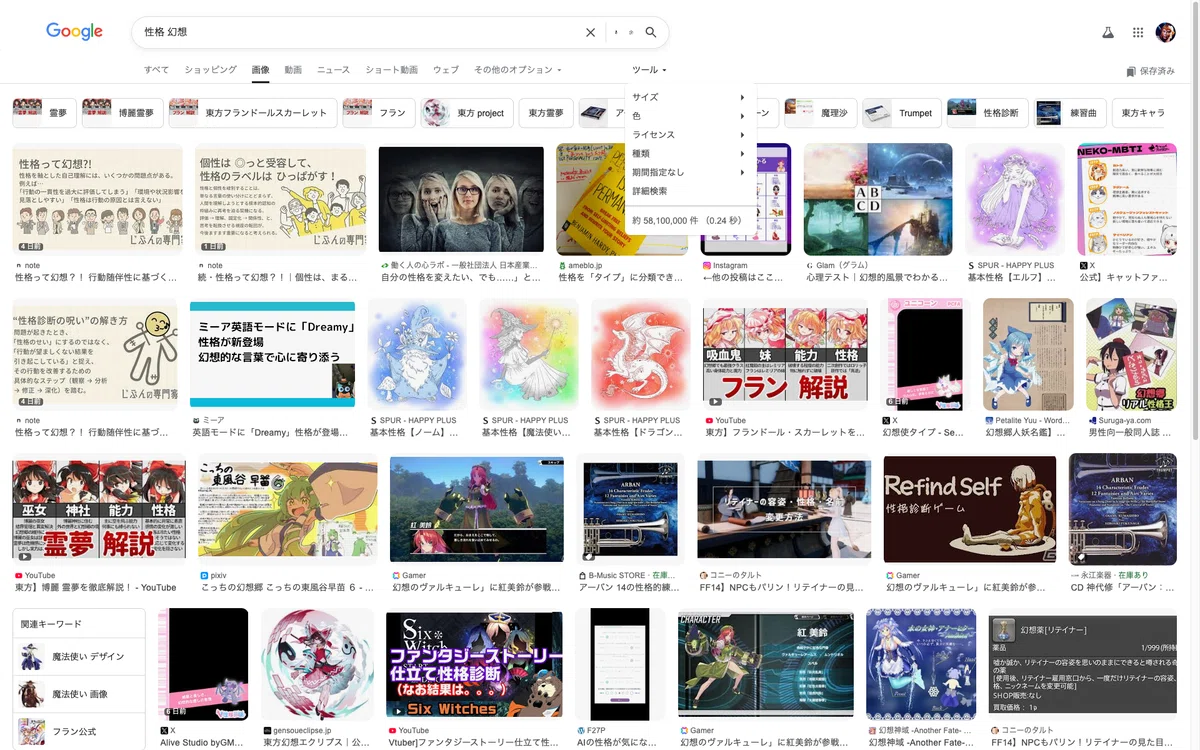Select the Trumpet filter chip

pos(901,113)
